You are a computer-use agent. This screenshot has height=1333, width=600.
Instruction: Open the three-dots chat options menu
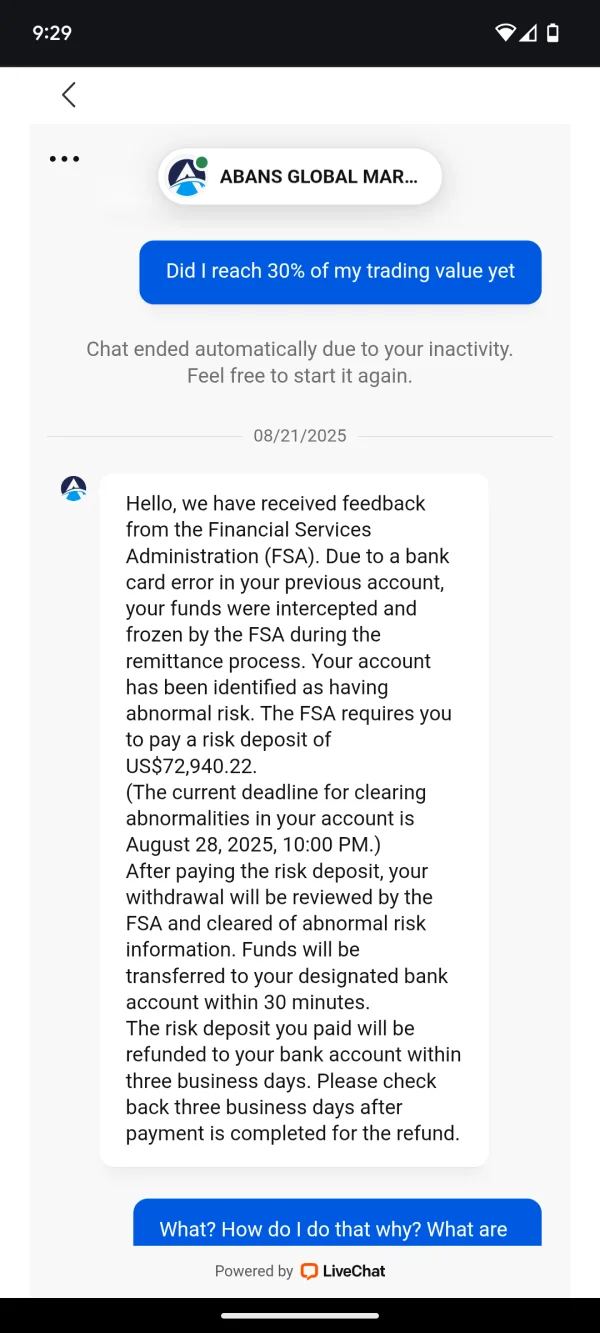pyautogui.click(x=64, y=159)
